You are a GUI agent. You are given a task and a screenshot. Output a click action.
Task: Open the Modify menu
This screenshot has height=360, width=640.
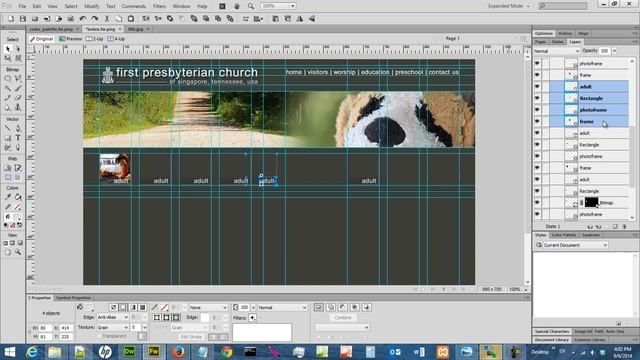click(91, 6)
